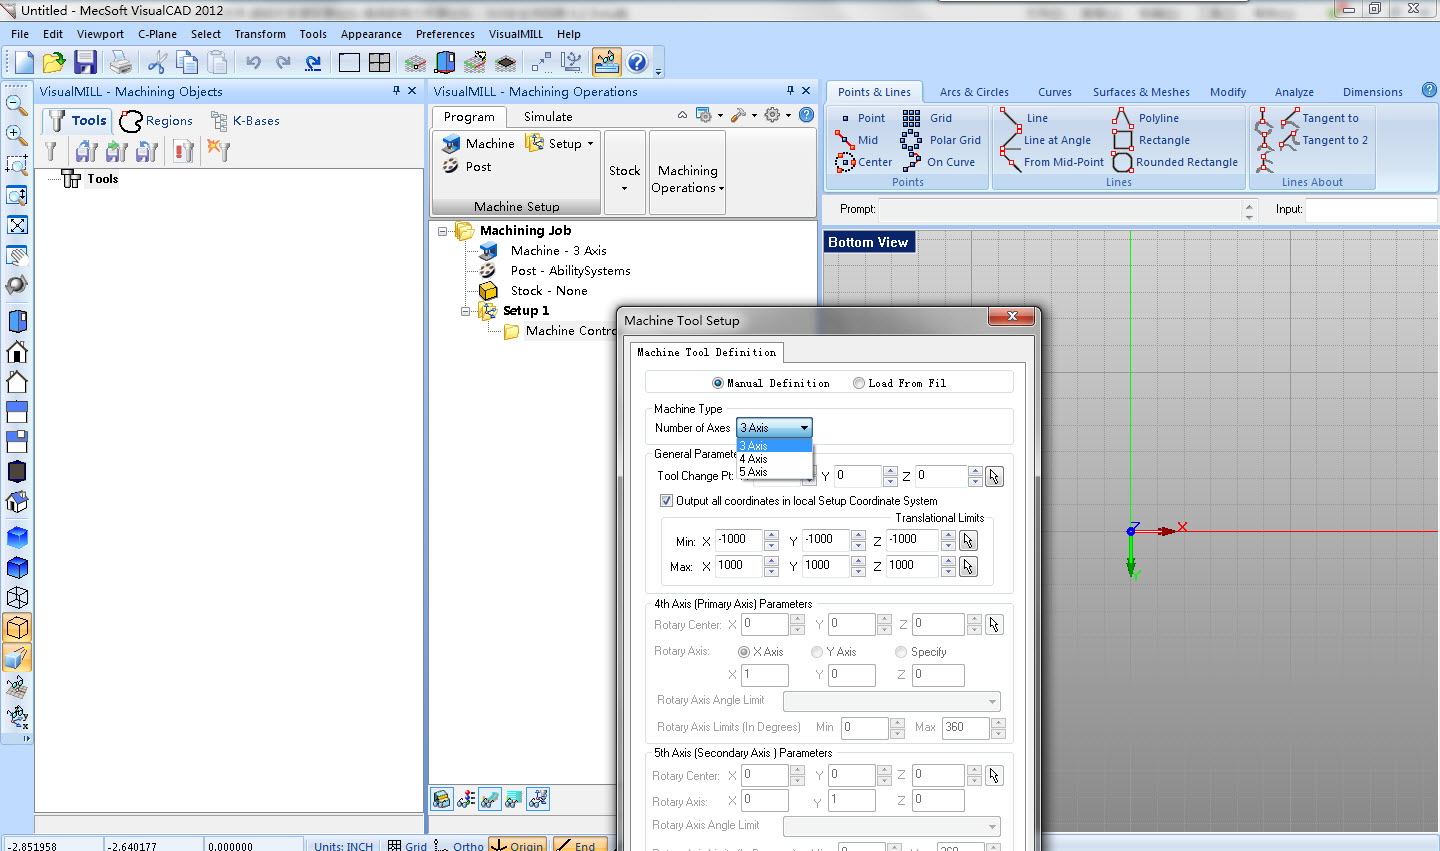Click the Machining Operations help icon
The width and height of the screenshot is (1440, 851).
point(806,115)
